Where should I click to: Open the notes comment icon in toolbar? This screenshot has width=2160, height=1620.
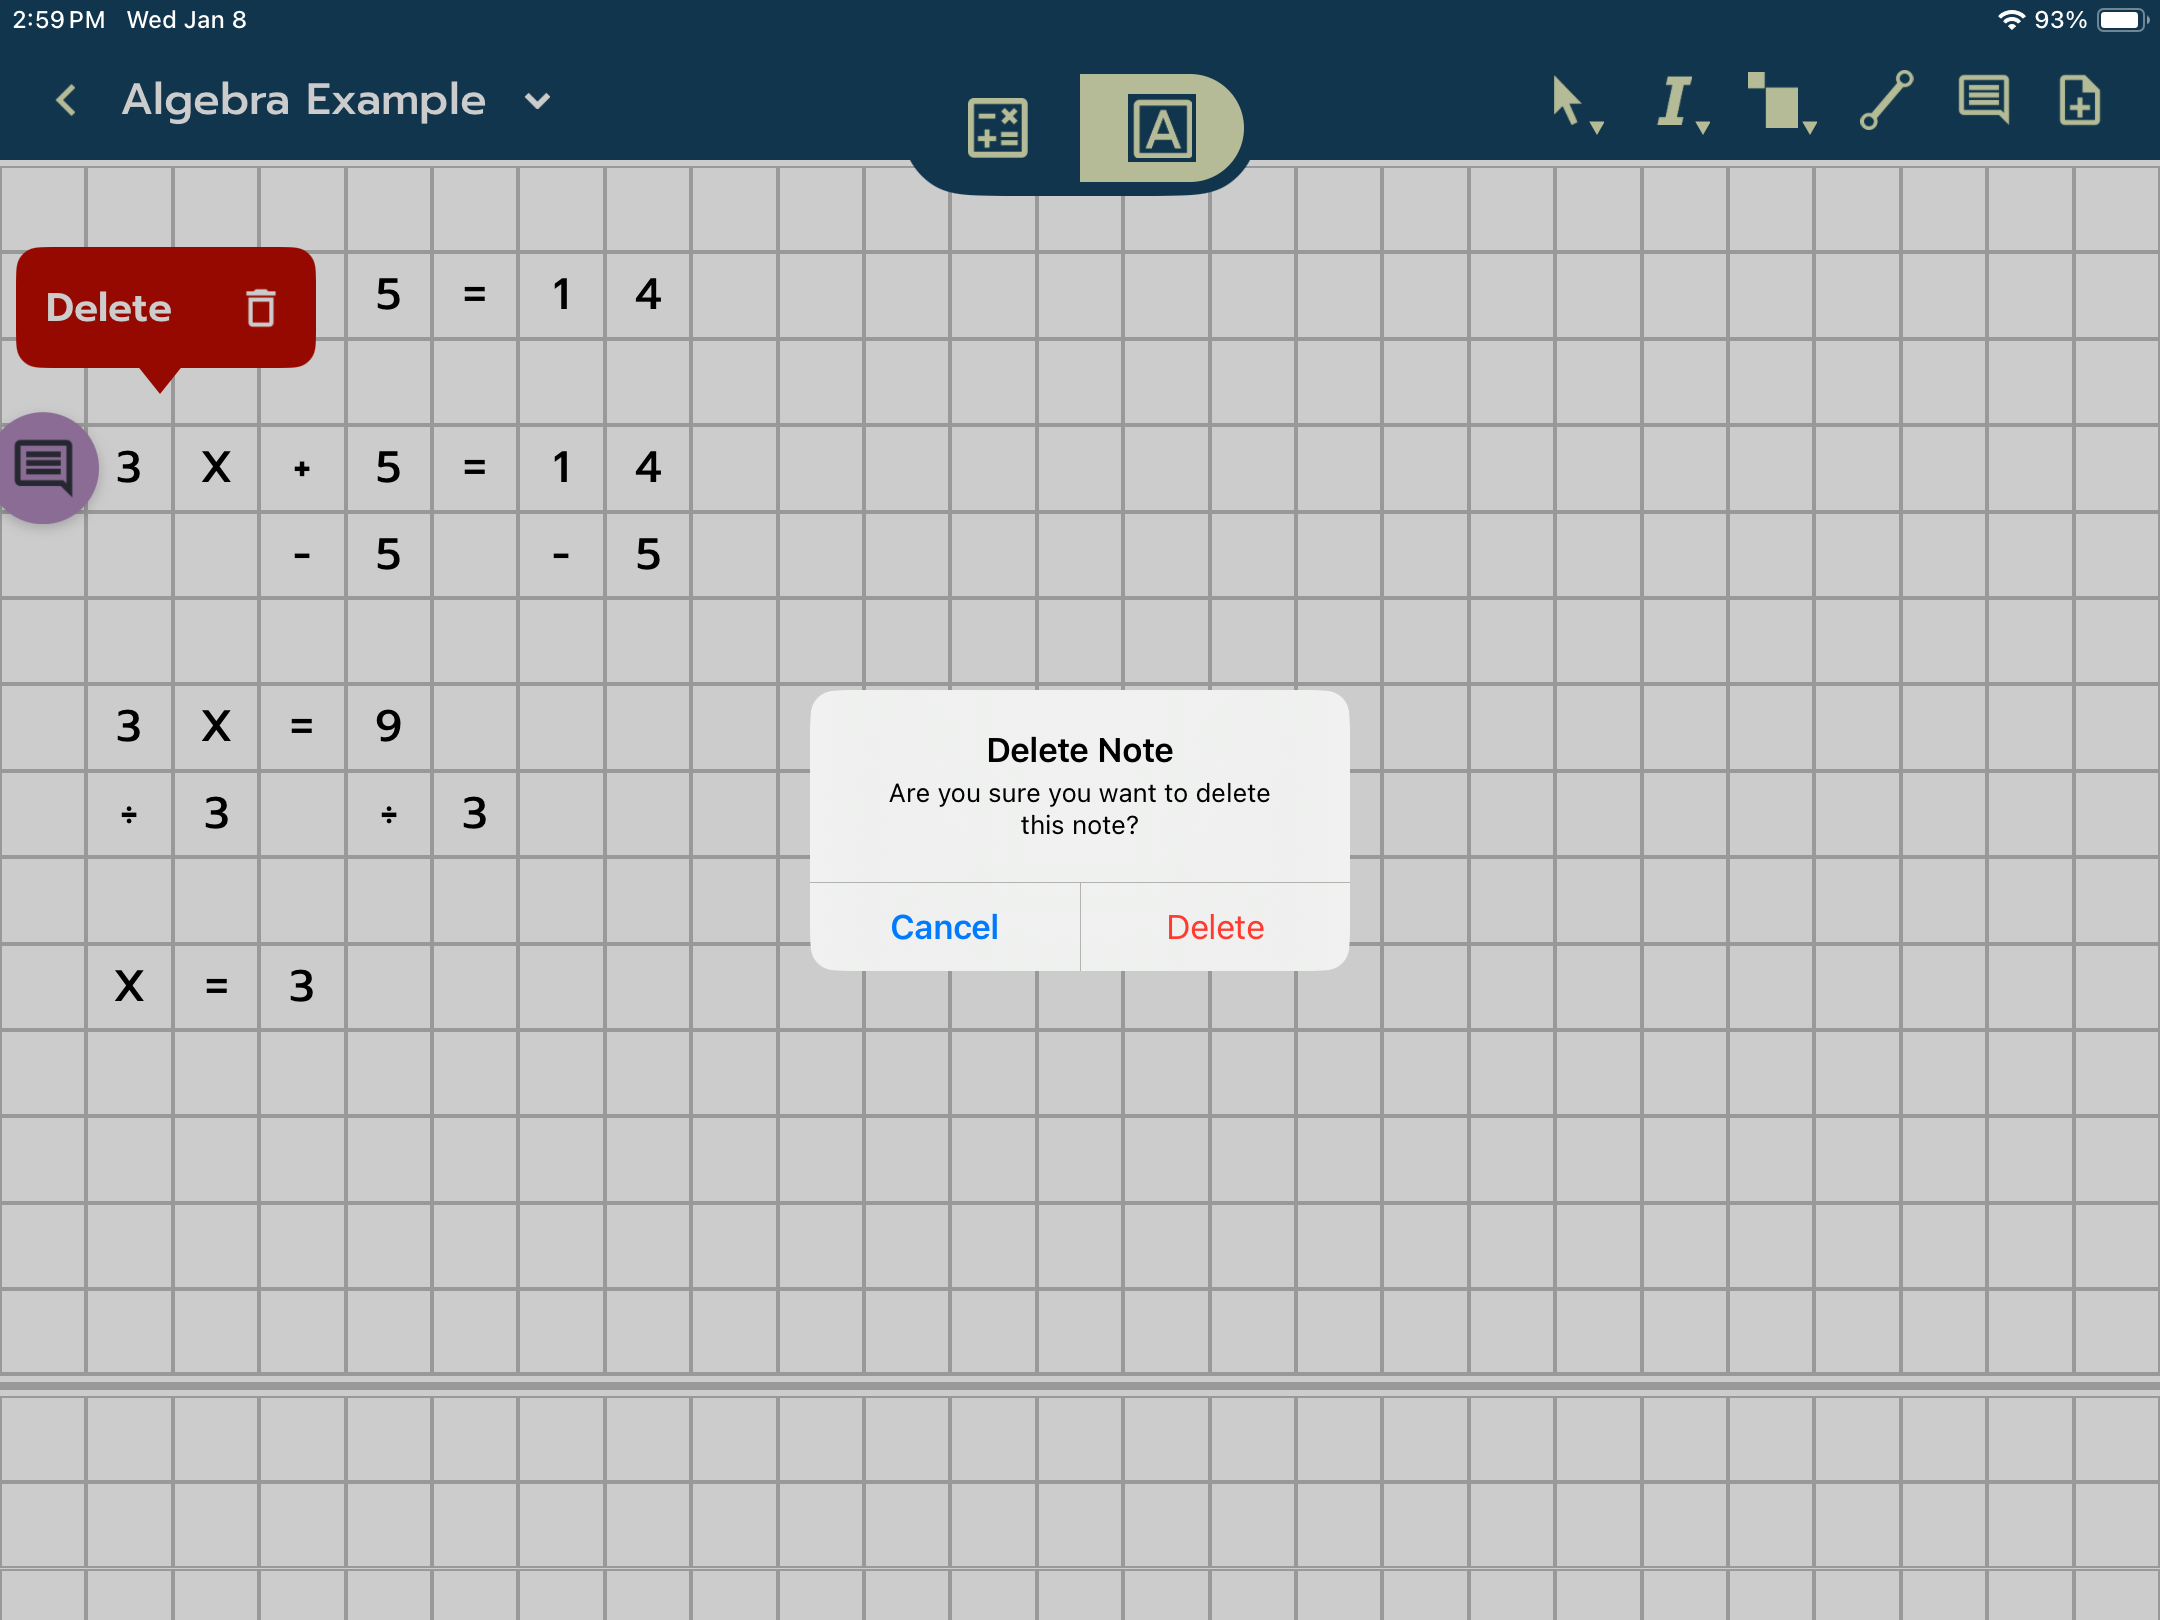pyautogui.click(x=1984, y=100)
